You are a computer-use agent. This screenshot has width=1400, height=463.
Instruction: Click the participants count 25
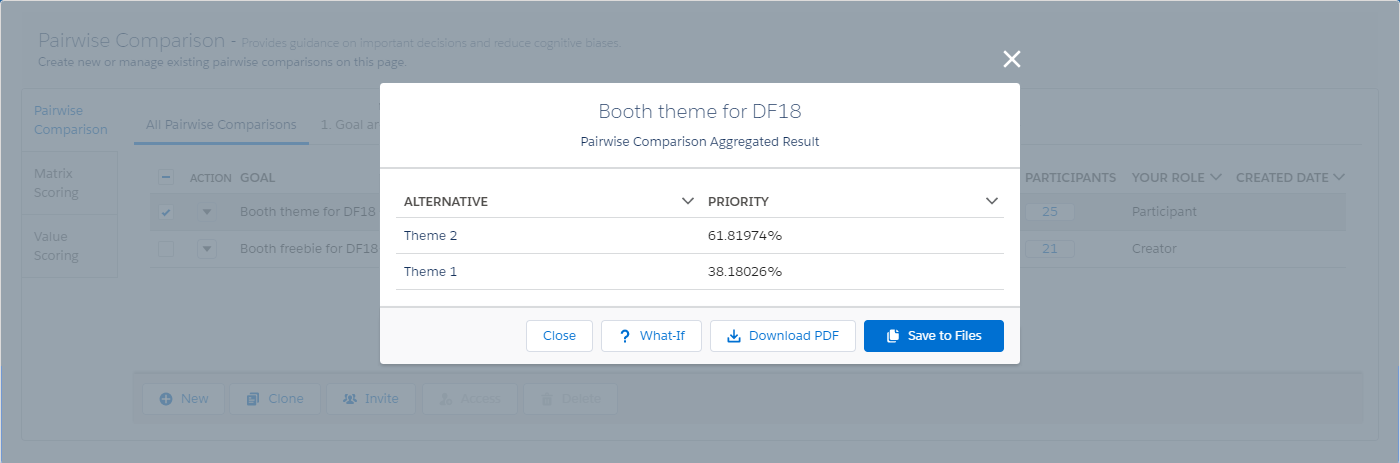(1049, 212)
